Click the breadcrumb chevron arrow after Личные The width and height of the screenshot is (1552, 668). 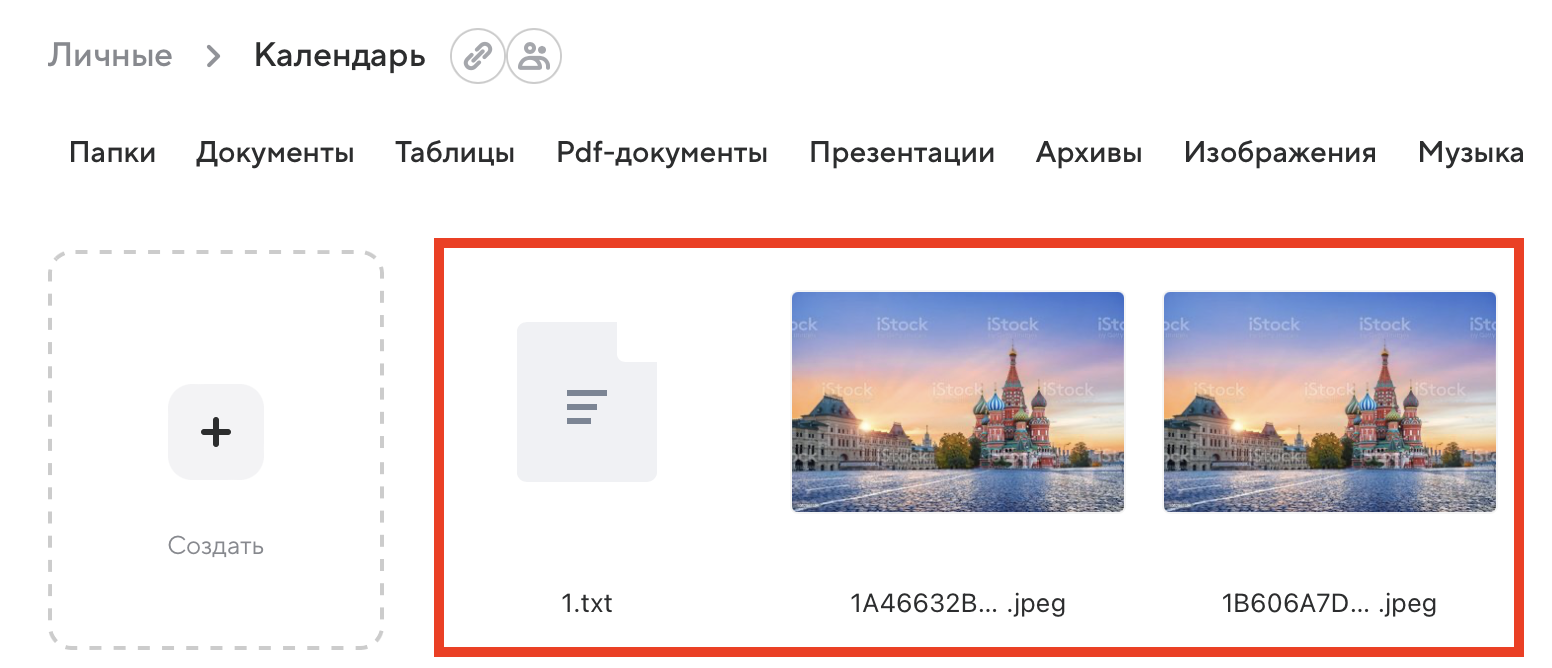pyautogui.click(x=212, y=56)
